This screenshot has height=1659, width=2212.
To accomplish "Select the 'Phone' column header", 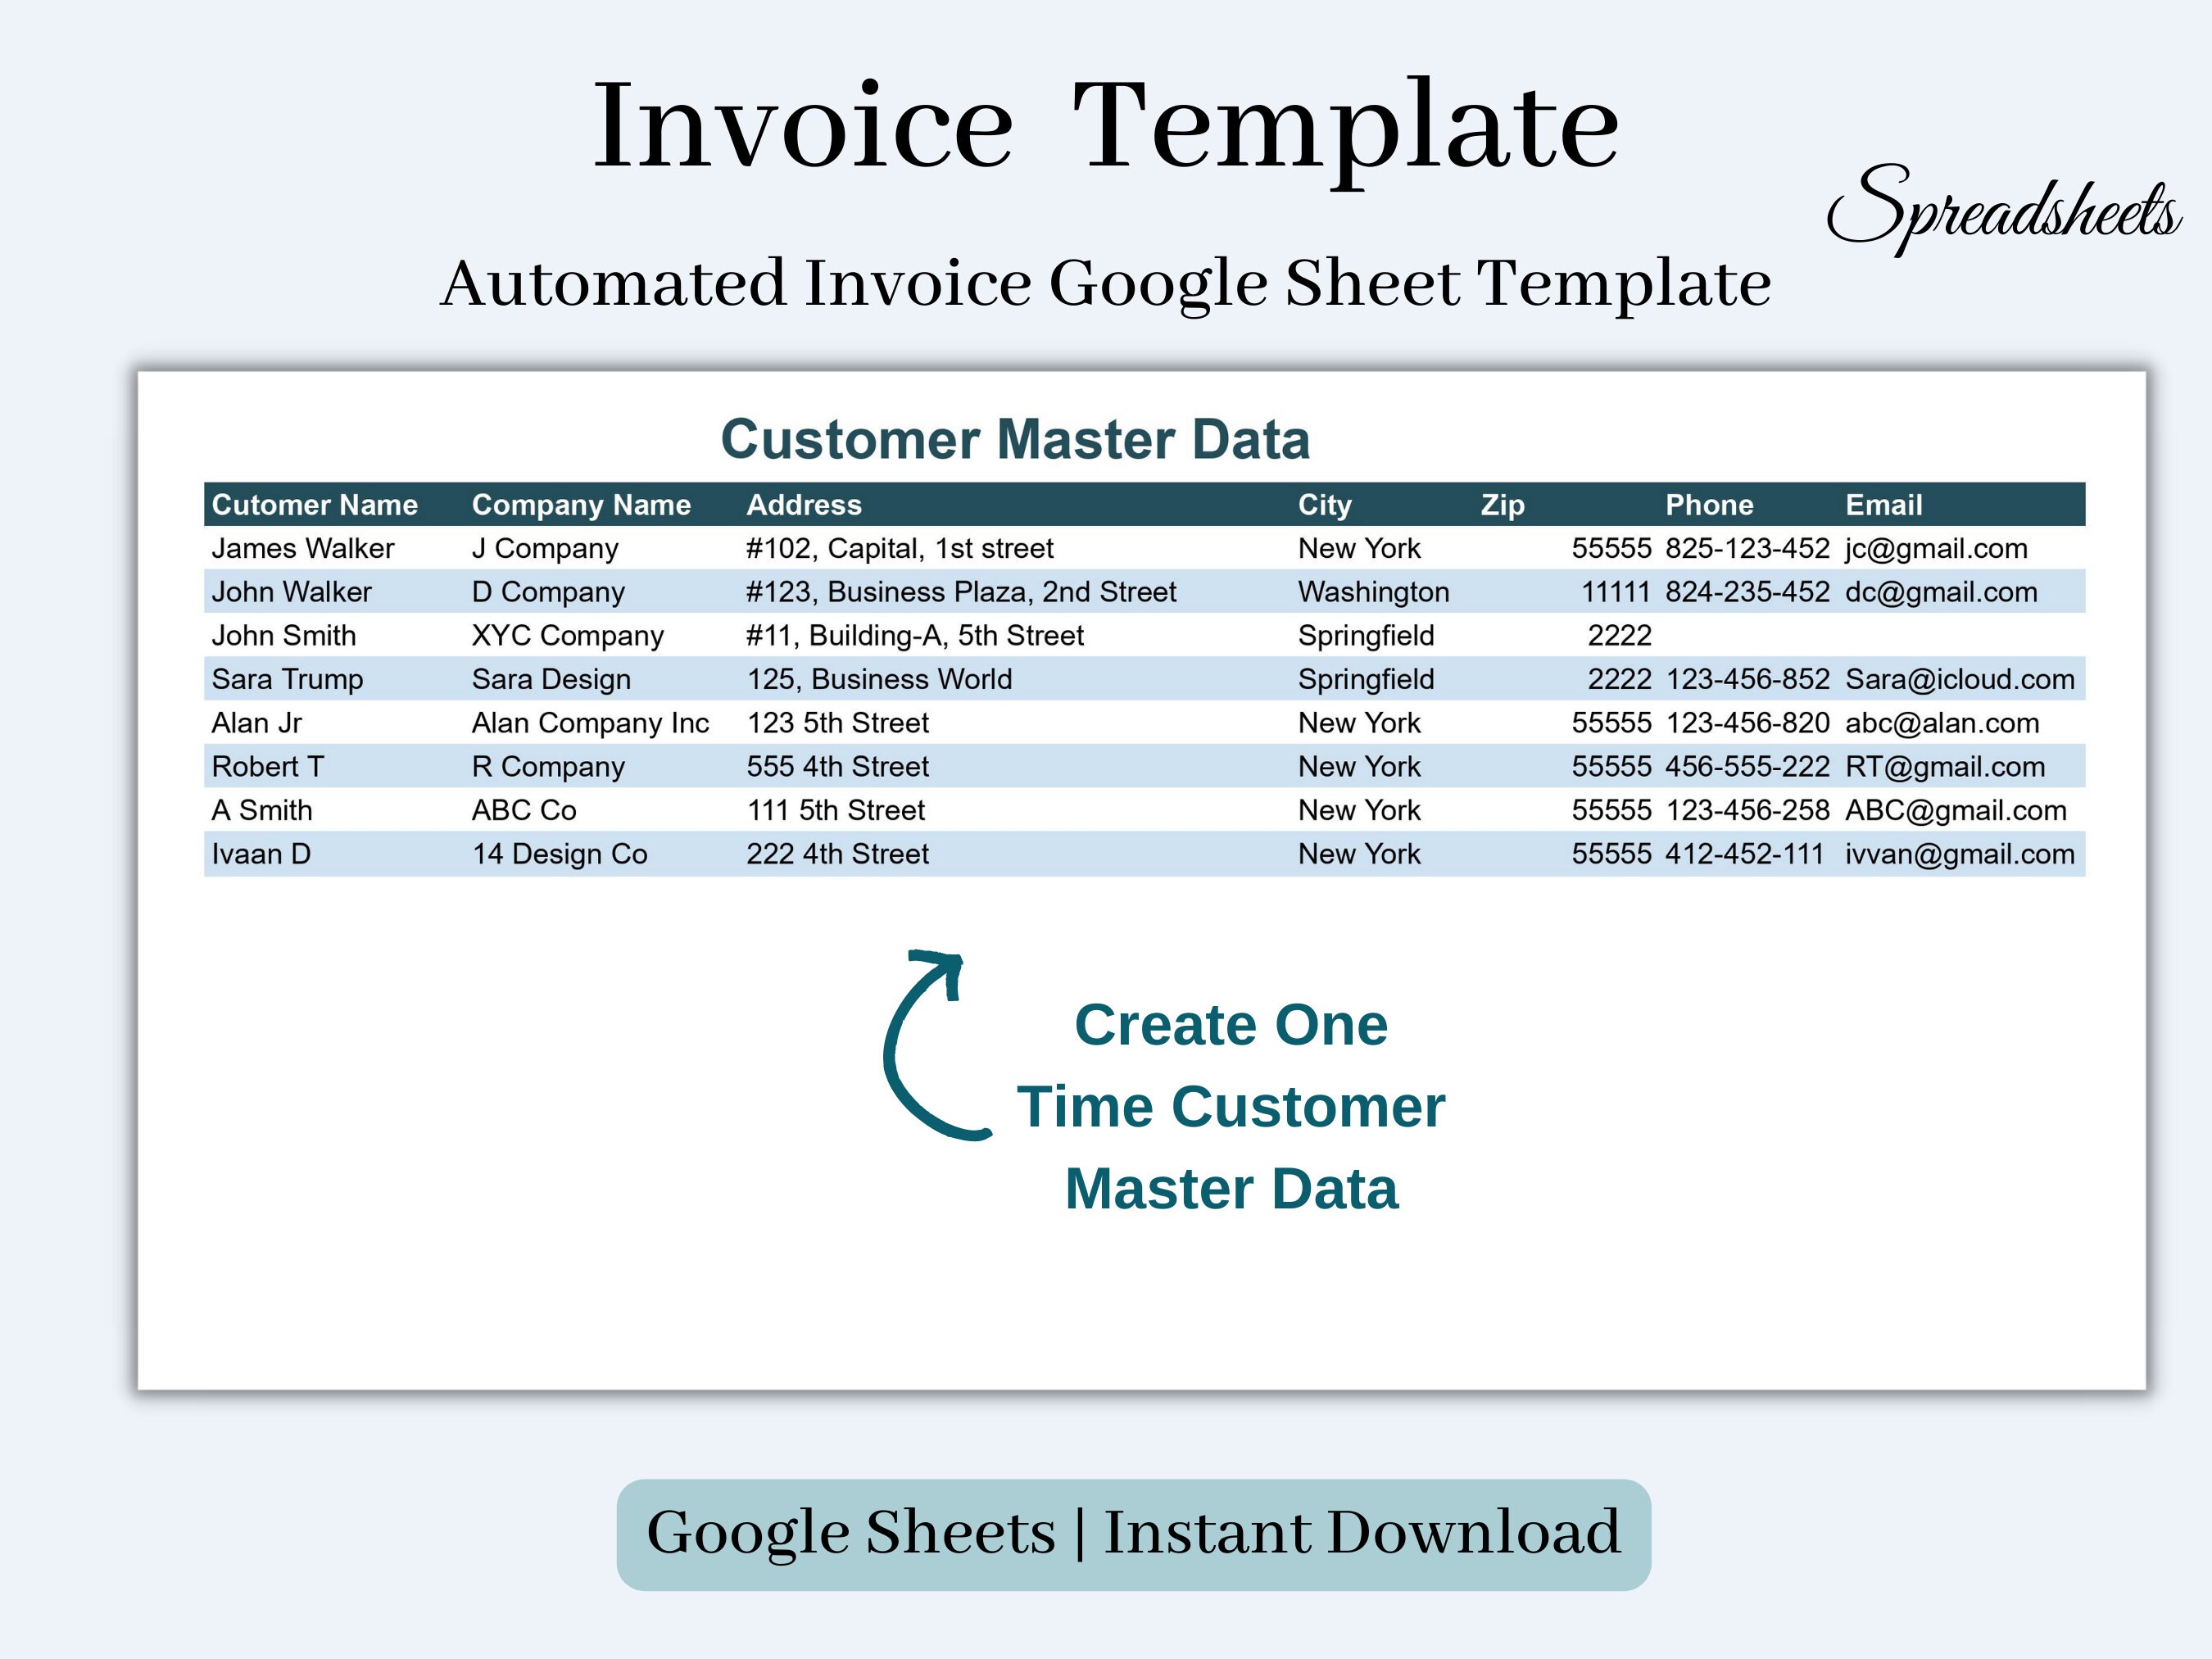I will coord(1709,505).
